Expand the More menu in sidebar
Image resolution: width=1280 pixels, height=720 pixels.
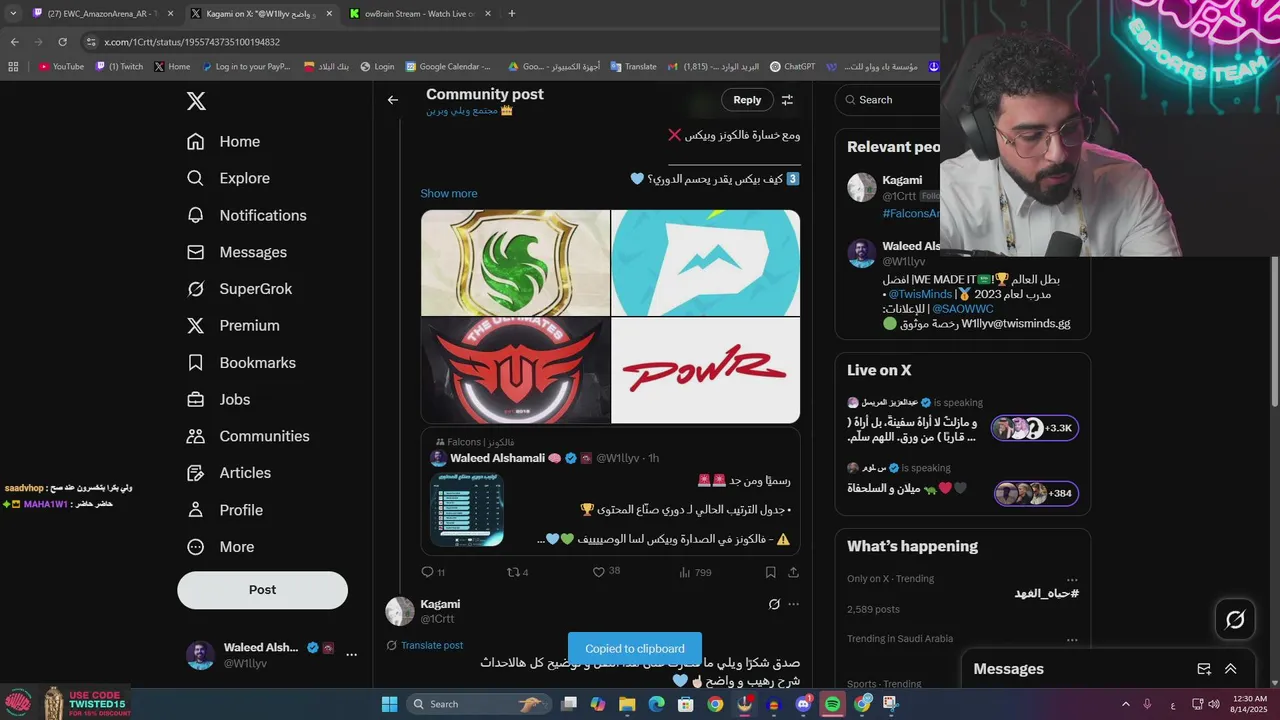(220, 547)
